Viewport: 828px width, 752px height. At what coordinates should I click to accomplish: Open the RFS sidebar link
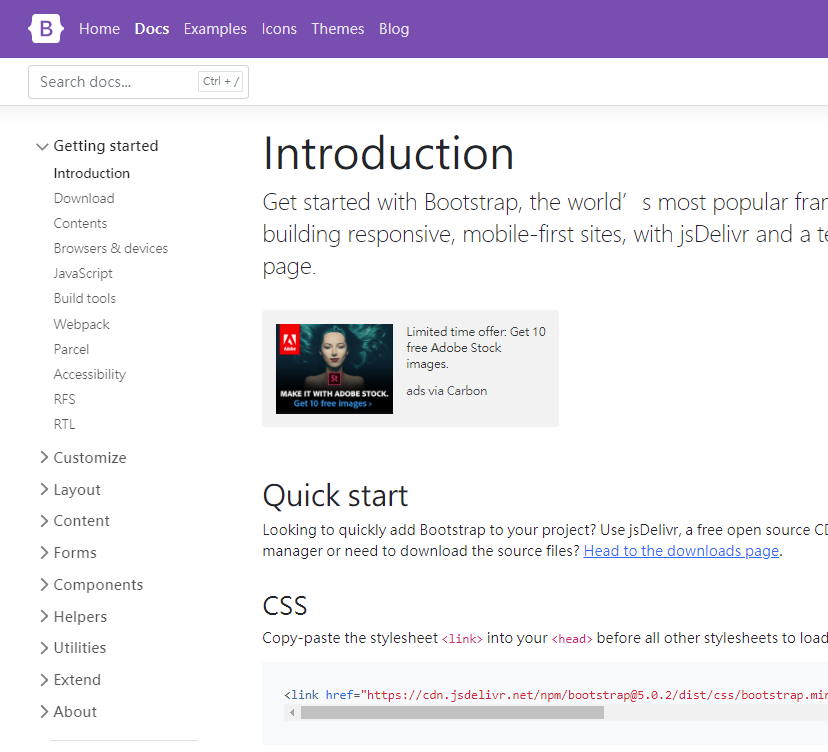pos(64,399)
